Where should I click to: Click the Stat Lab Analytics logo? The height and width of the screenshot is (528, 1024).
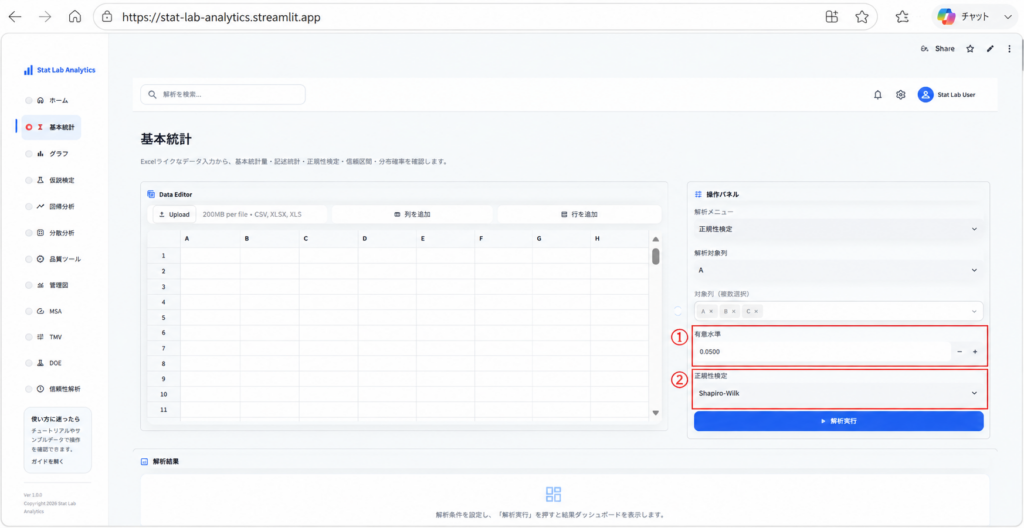pyautogui.click(x=59, y=70)
